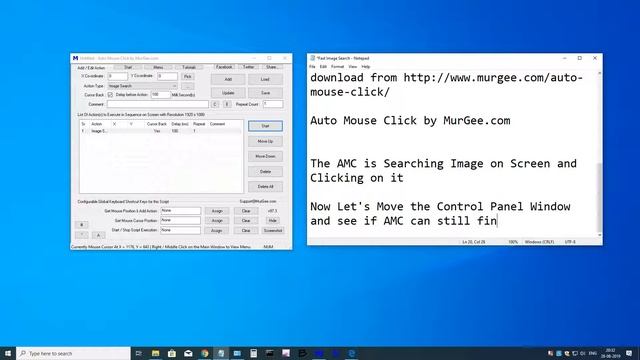This screenshot has height=360, width=640.
Task: Open Microsoft Store from the taskbar
Action: coord(172,353)
